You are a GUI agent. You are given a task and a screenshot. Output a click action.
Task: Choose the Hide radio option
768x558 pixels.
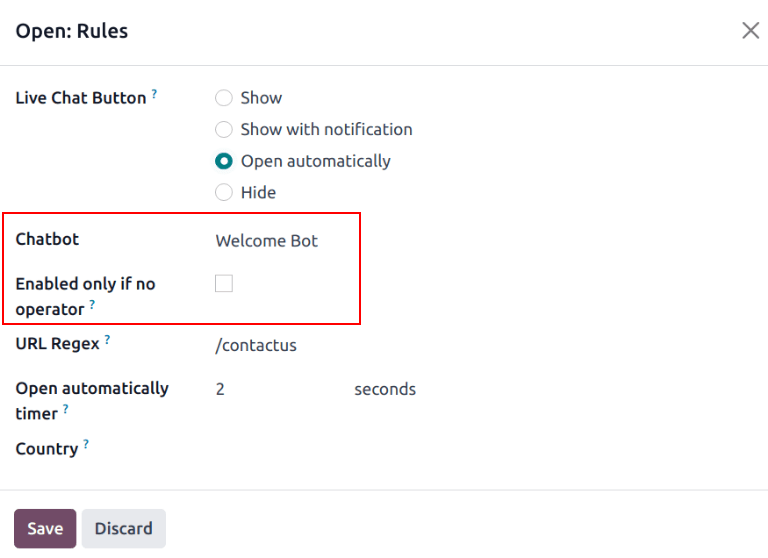pyautogui.click(x=224, y=193)
